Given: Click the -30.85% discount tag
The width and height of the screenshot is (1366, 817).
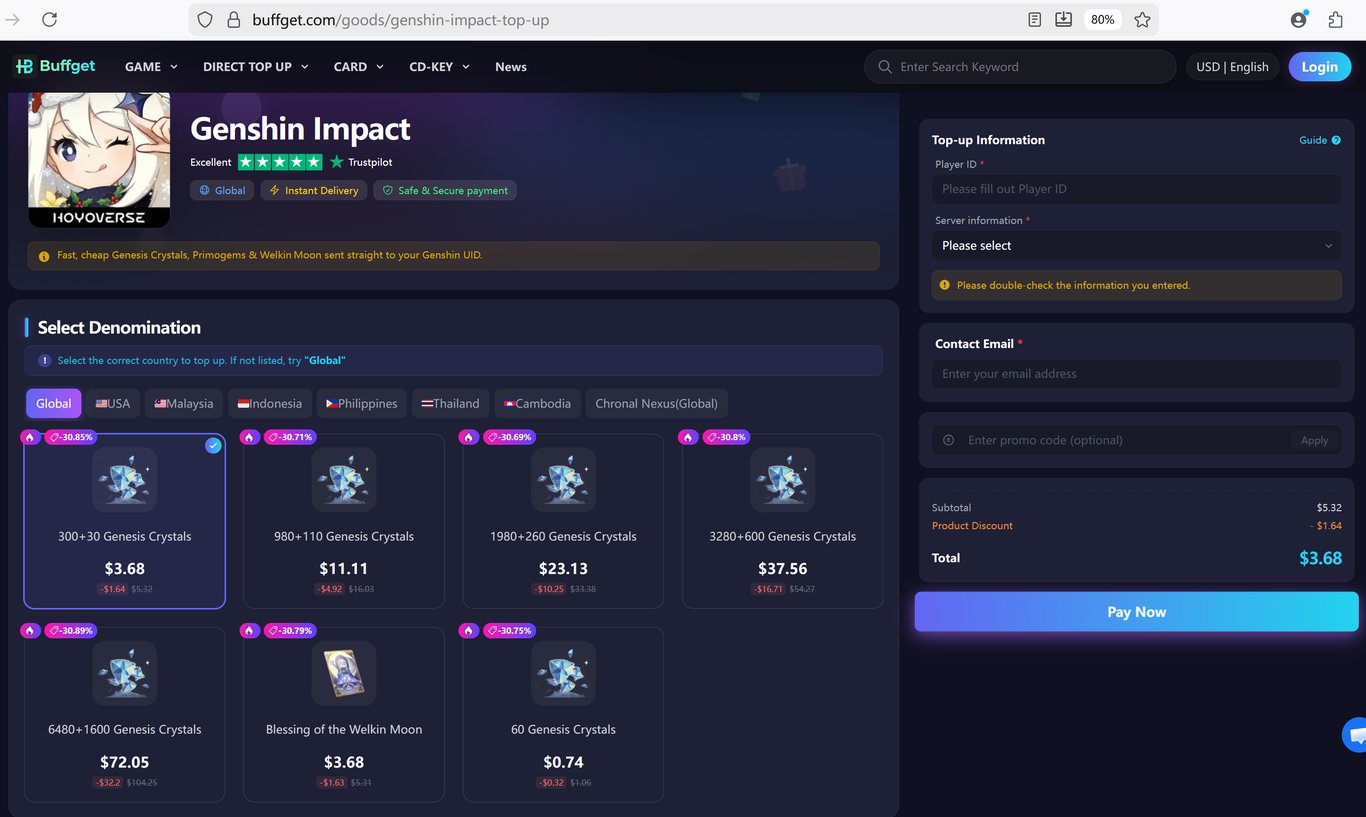Looking at the screenshot, I should (x=70, y=437).
